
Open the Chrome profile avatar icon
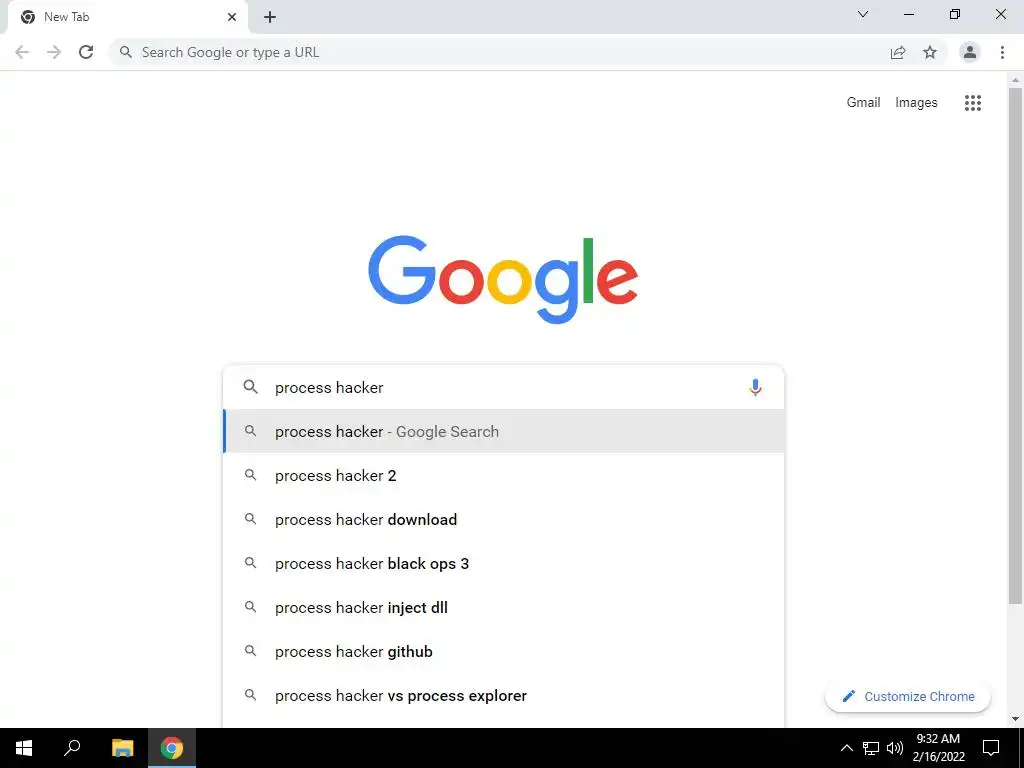[970, 52]
